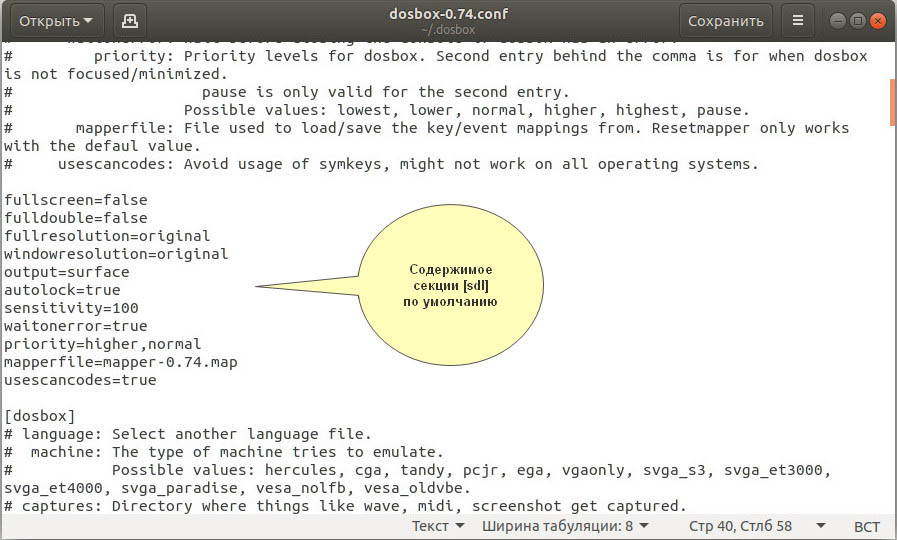Change tab width via Ширина табуляции: 8
This screenshot has height=540, width=897.
tap(565, 526)
